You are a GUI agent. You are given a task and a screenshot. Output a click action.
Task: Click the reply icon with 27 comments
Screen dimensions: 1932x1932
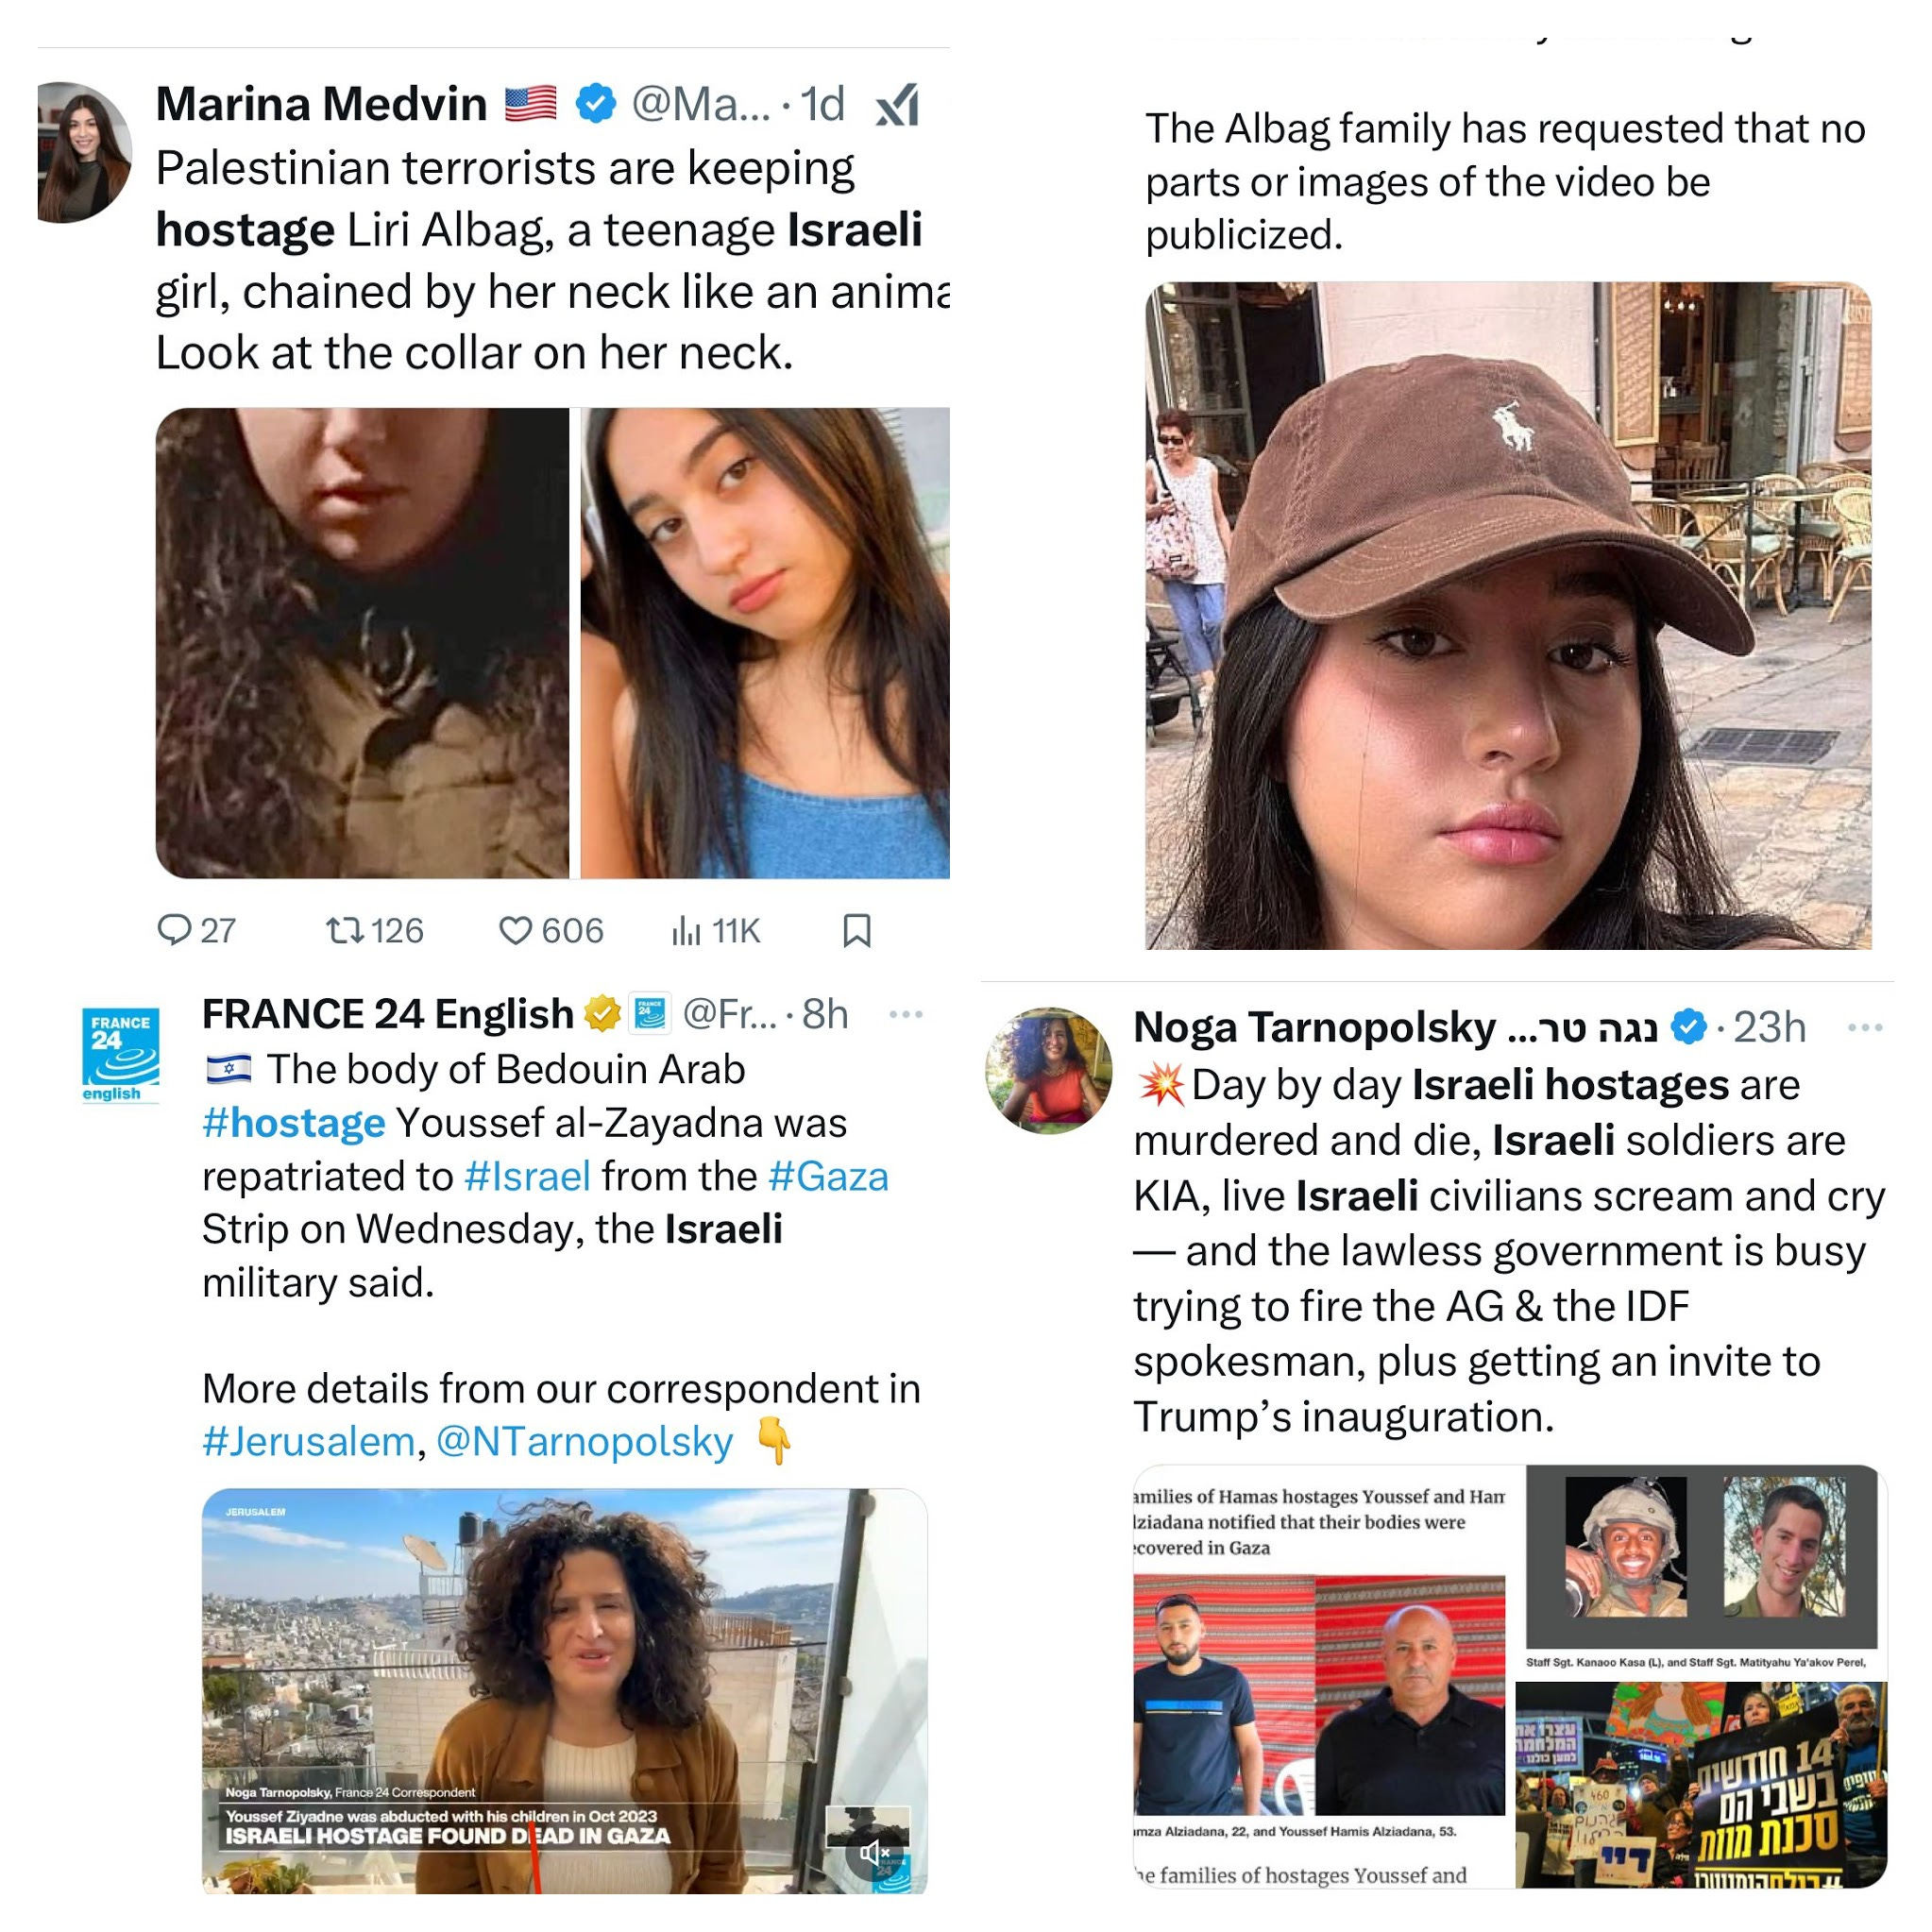174,930
